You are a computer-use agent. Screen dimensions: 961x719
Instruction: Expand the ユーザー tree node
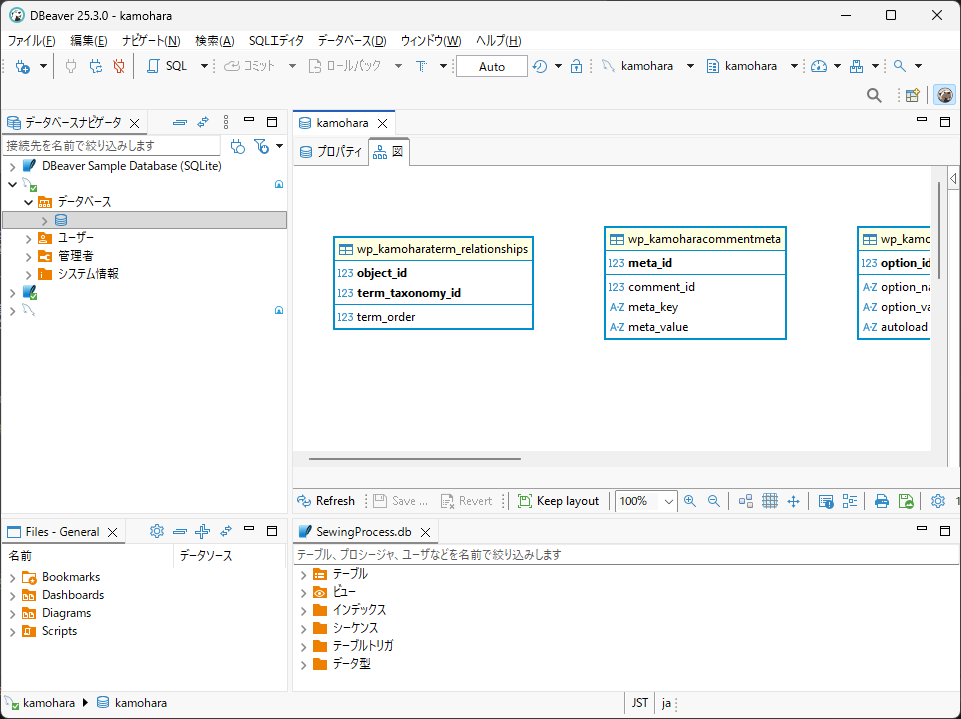click(28, 238)
